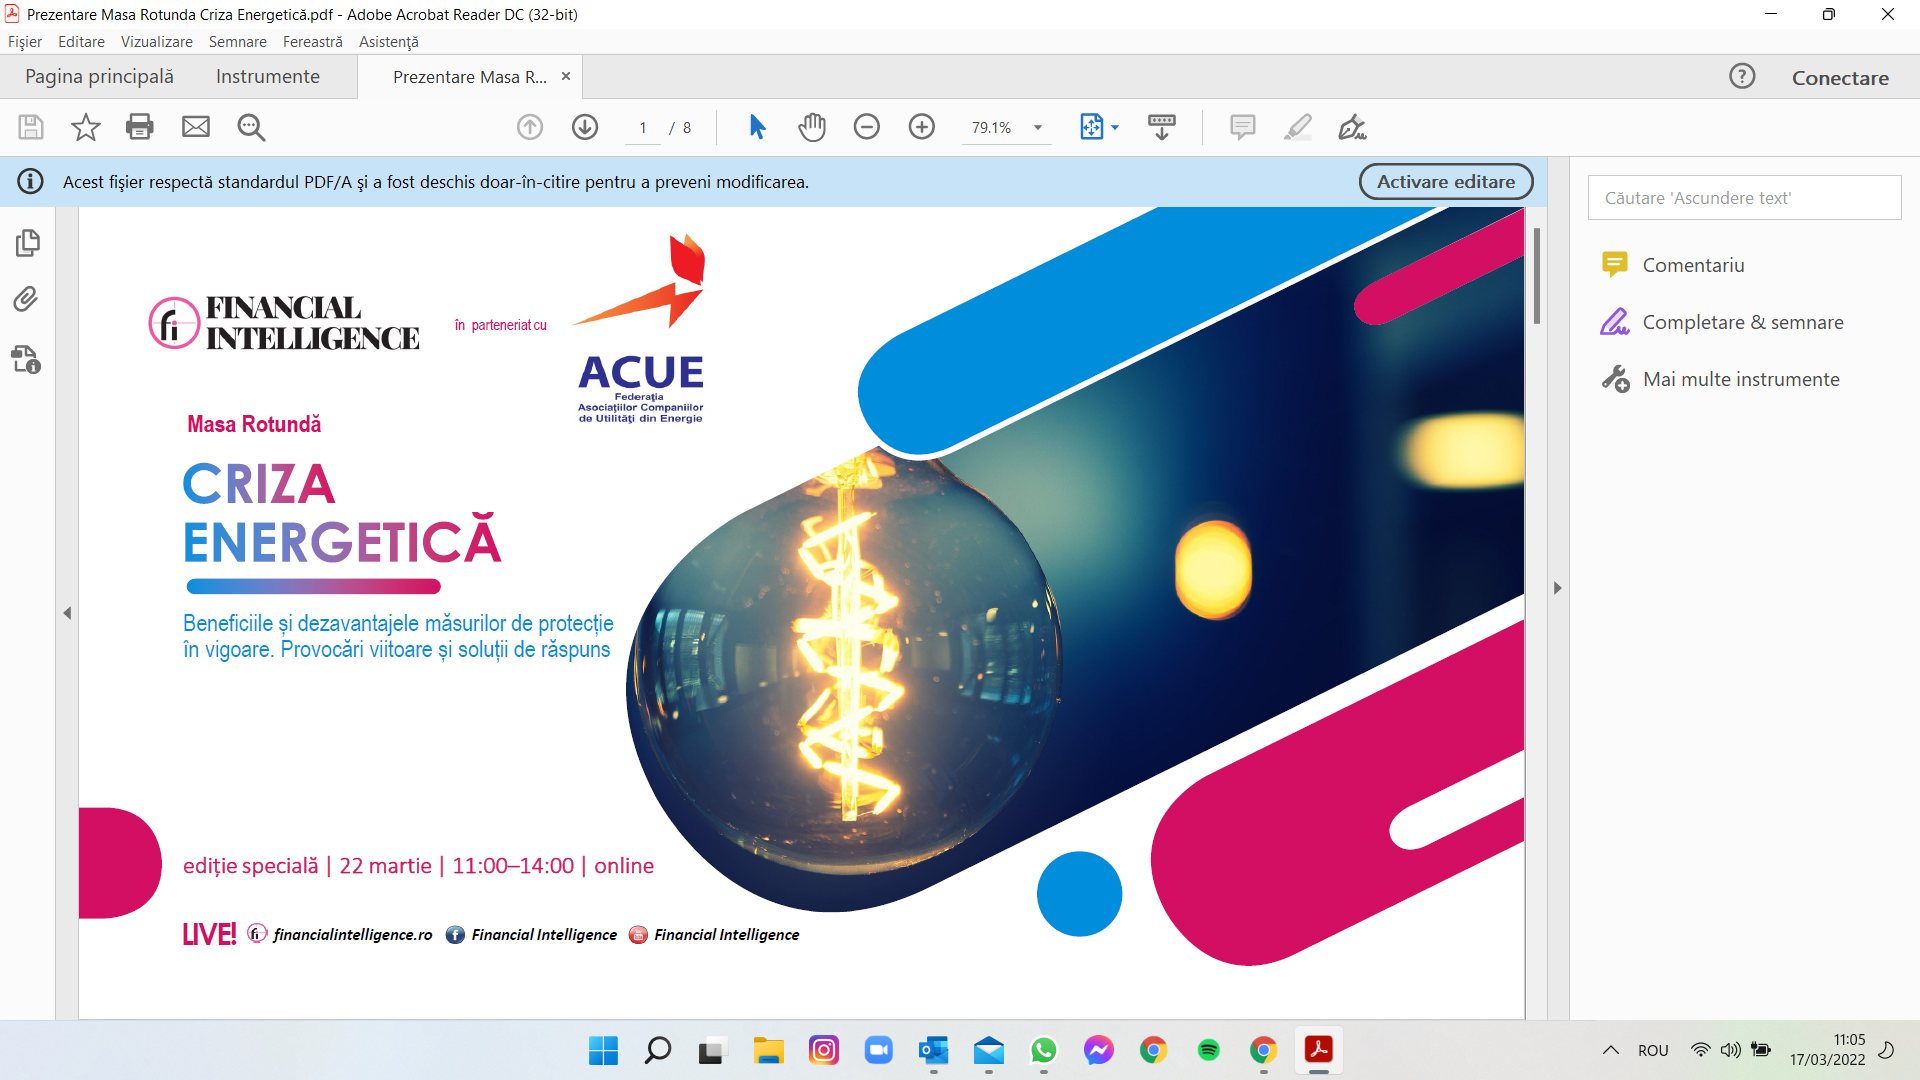Collapse the right tools pane
The height and width of the screenshot is (1080, 1920).
click(1557, 588)
